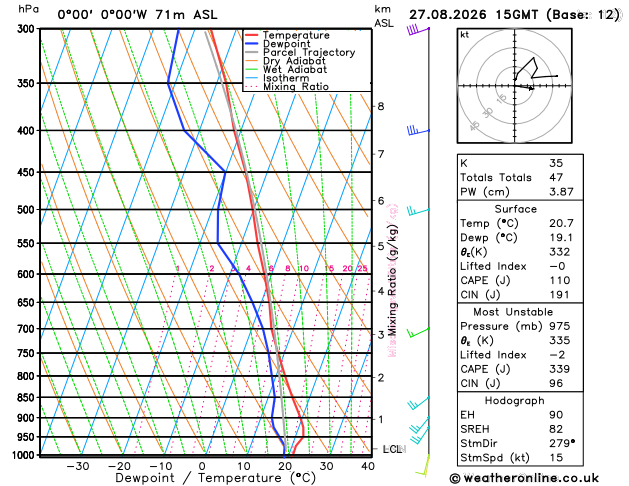Click the 300 pressure level label

pos(28,29)
